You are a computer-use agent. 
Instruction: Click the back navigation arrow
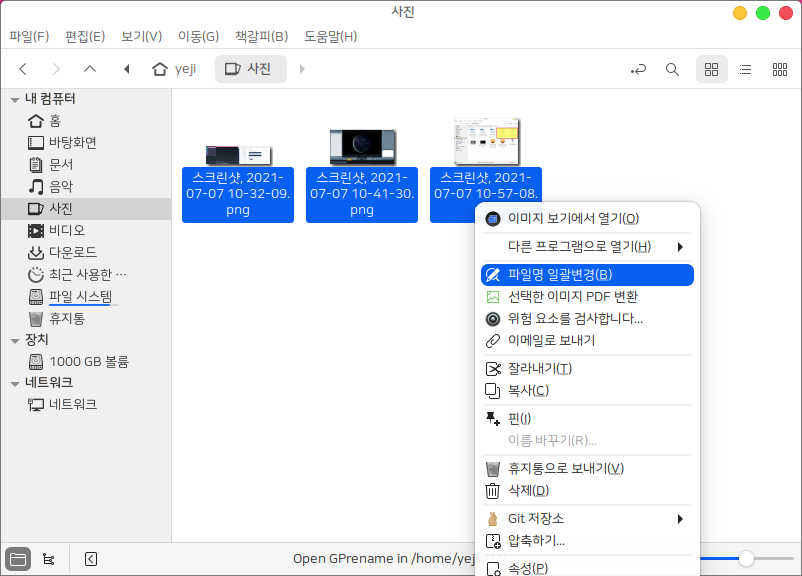[x=23, y=69]
